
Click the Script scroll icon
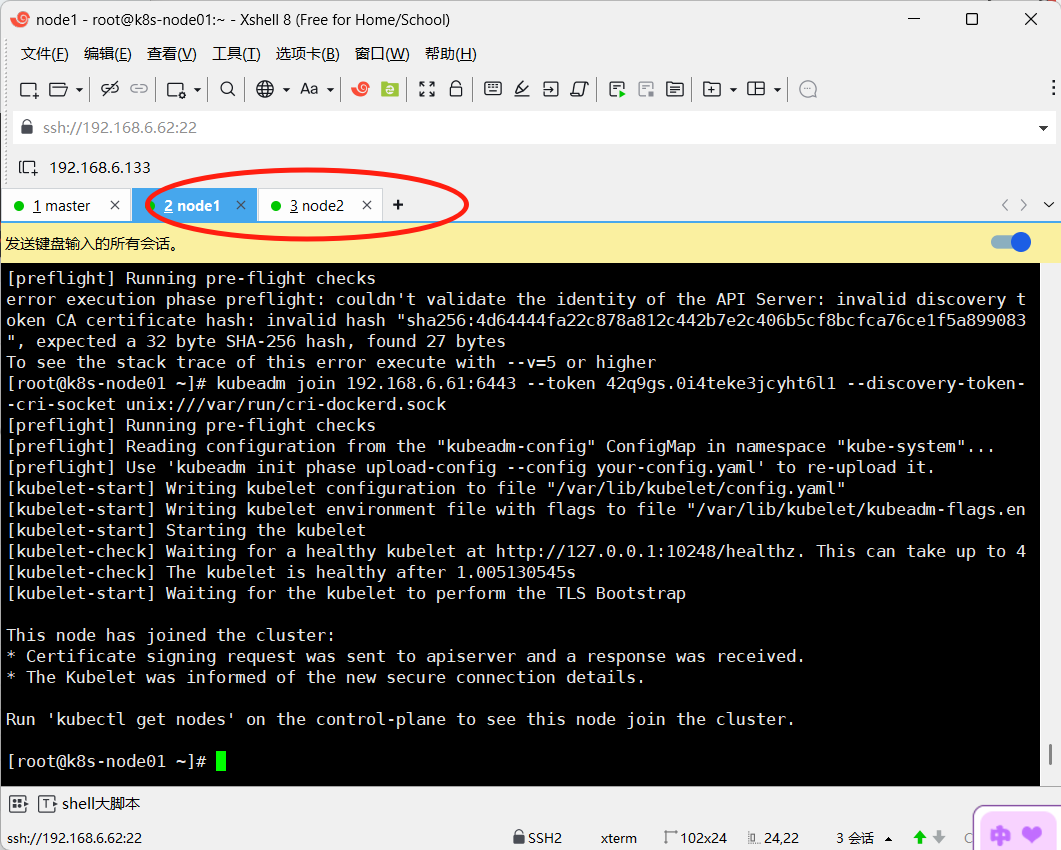580,89
